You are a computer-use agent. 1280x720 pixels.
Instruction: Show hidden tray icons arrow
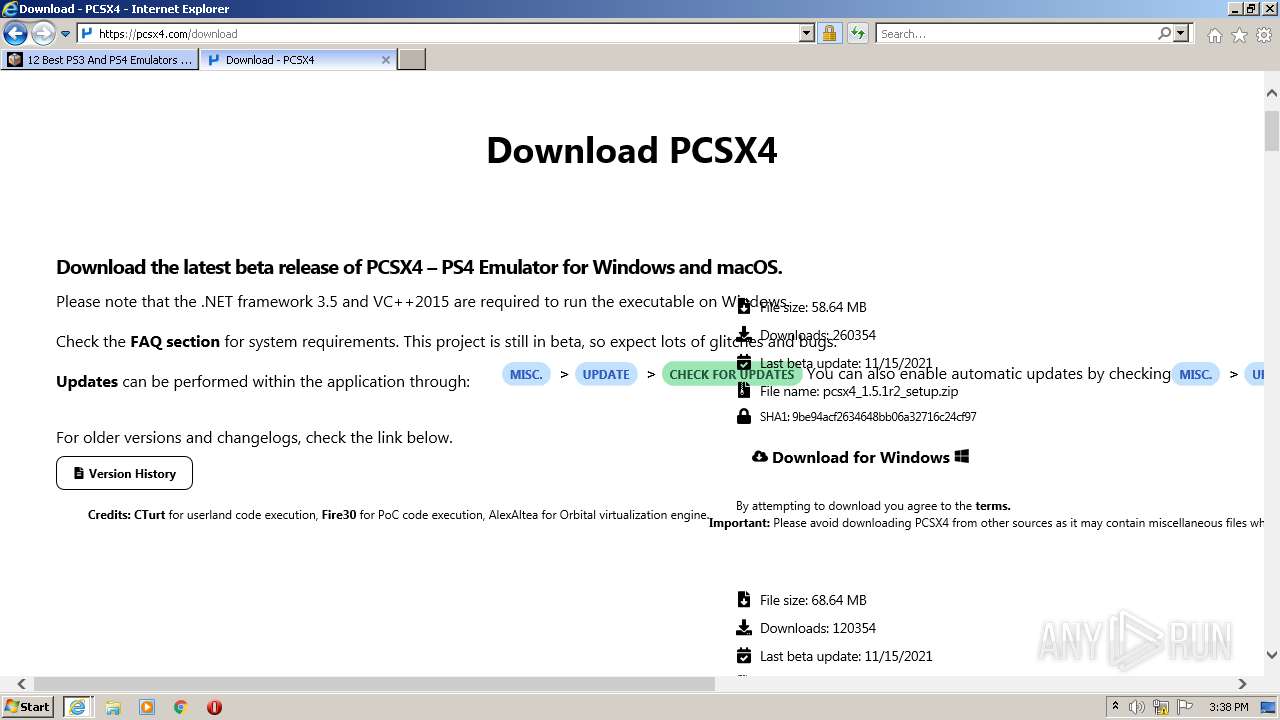1116,706
